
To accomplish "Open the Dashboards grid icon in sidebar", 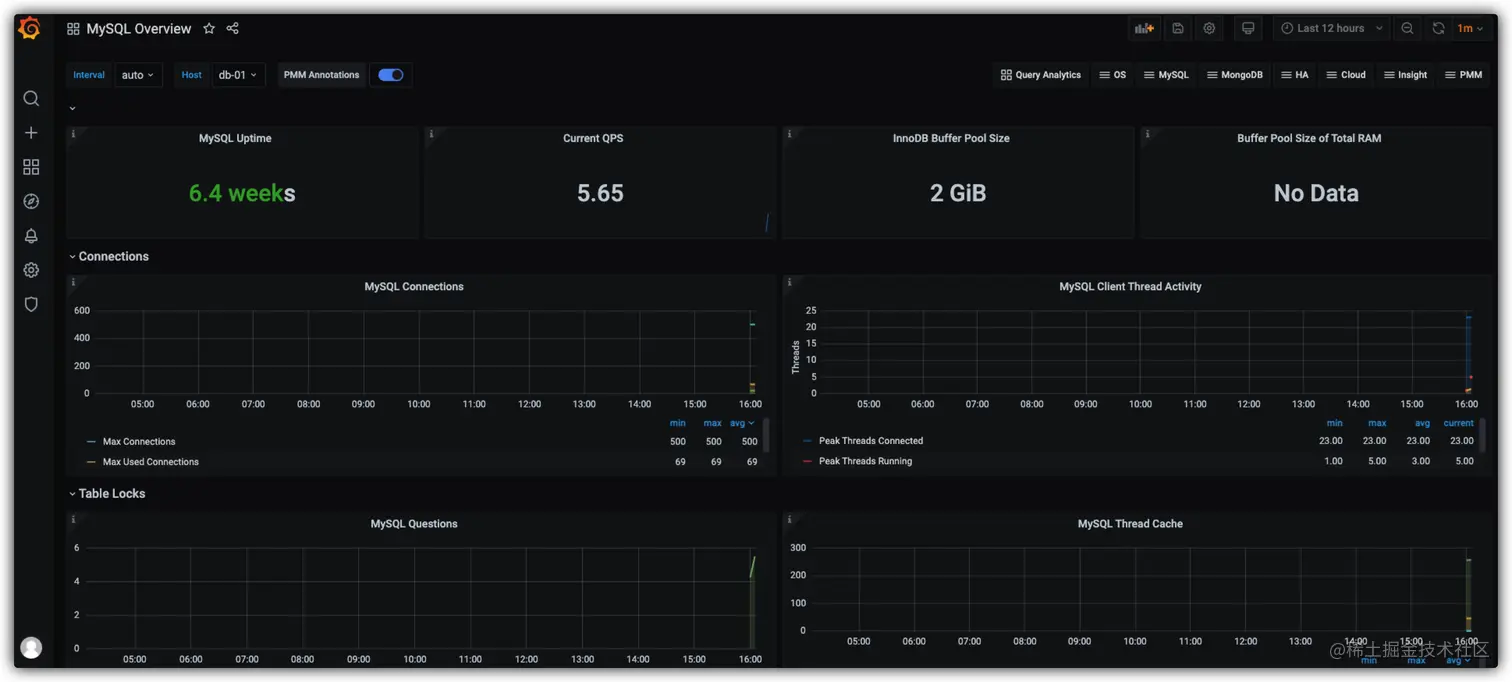I will point(31,167).
